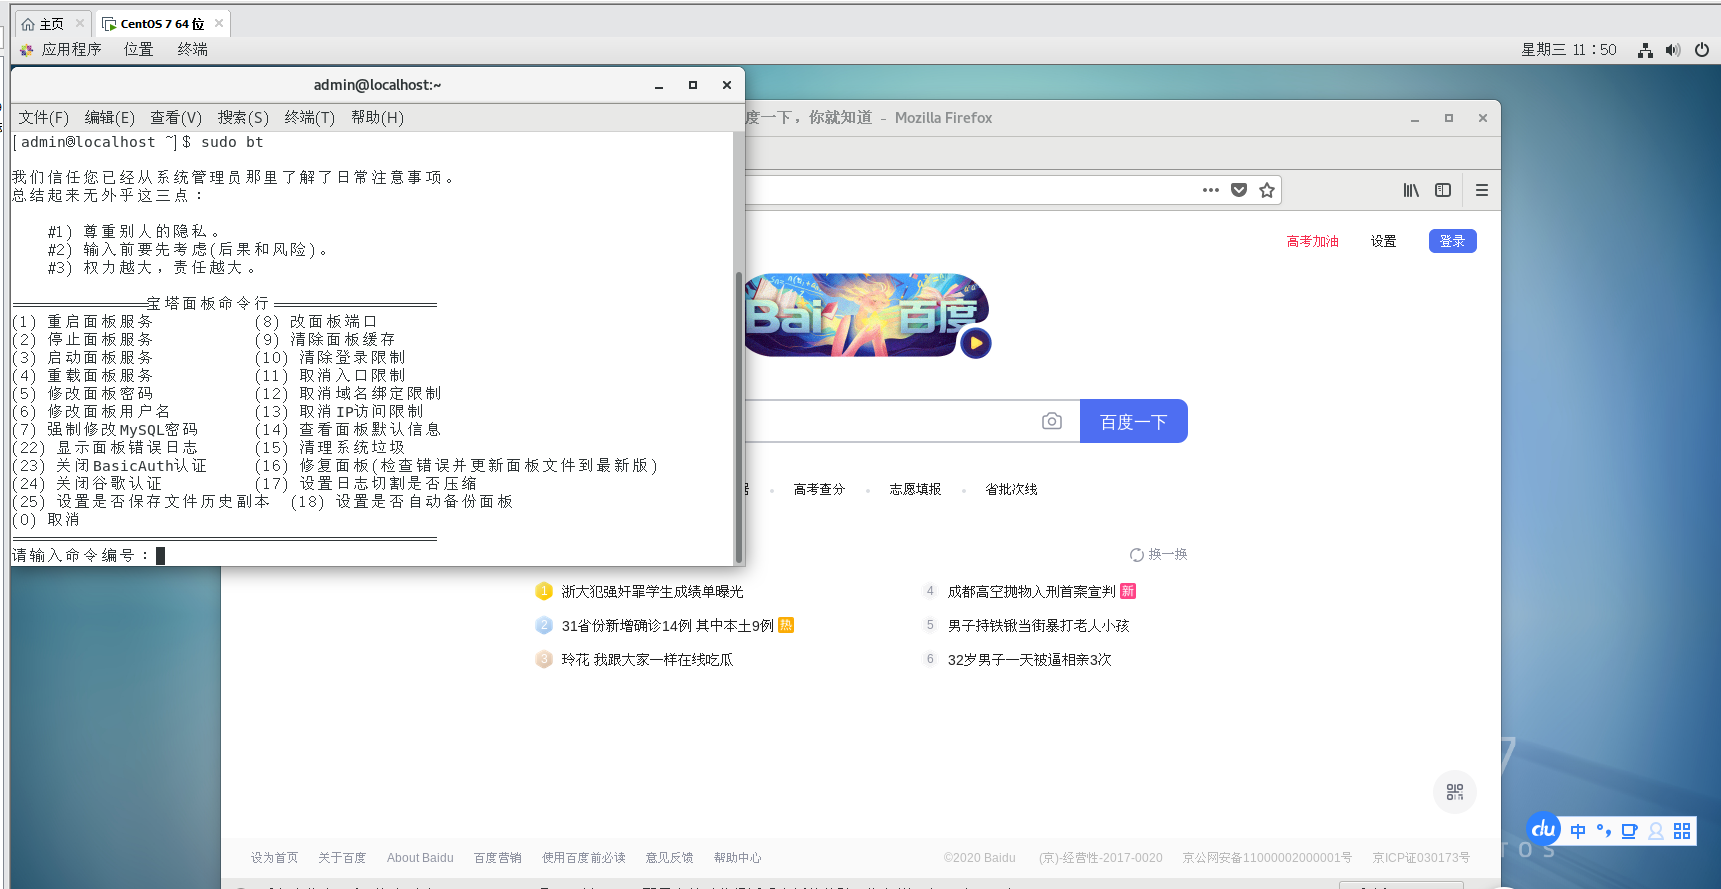
Task: Click the 关于百度 footer link
Action: (x=342, y=858)
